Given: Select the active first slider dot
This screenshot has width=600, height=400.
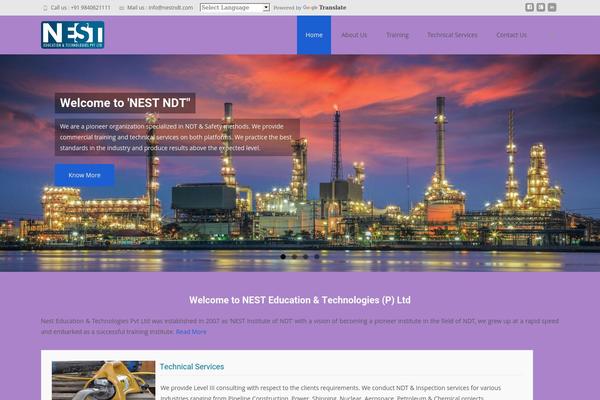Looking at the screenshot, I should point(283,256).
